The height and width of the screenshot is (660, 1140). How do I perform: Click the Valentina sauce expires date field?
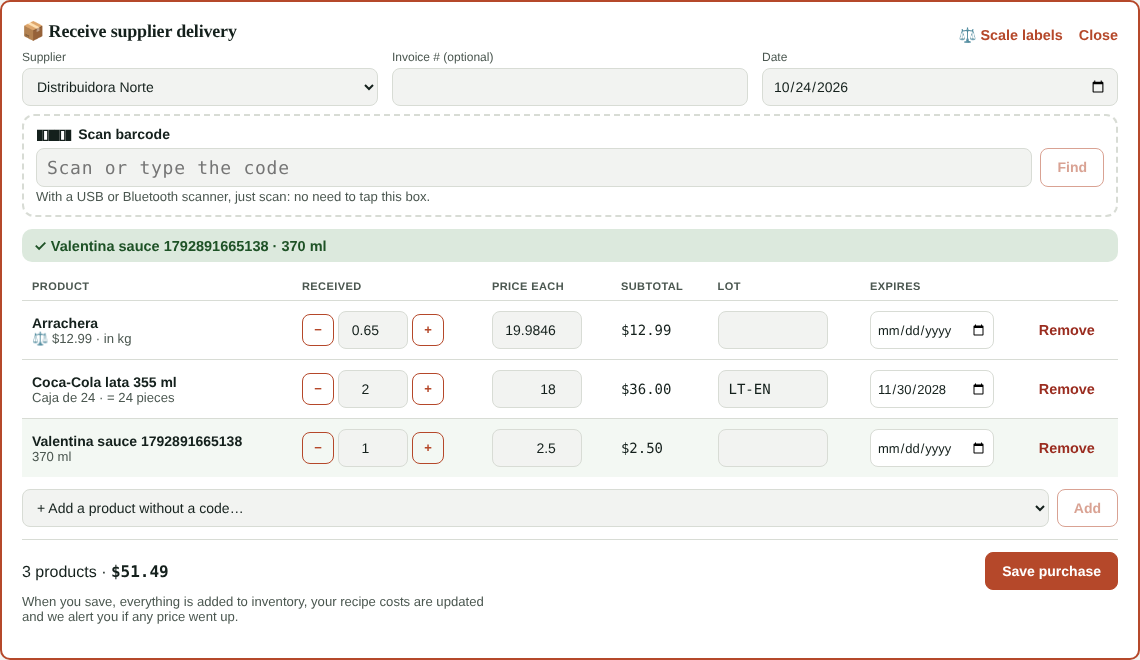(932, 448)
